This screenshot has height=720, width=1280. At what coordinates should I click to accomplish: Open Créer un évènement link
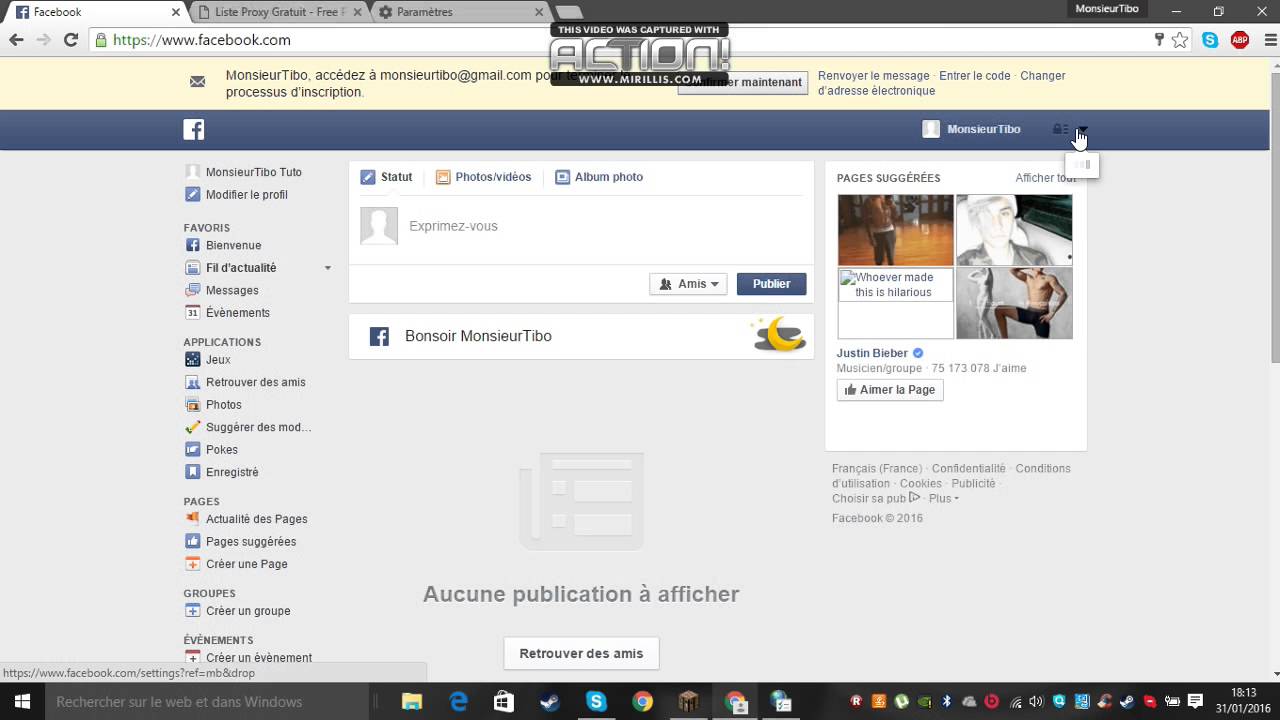coord(259,658)
